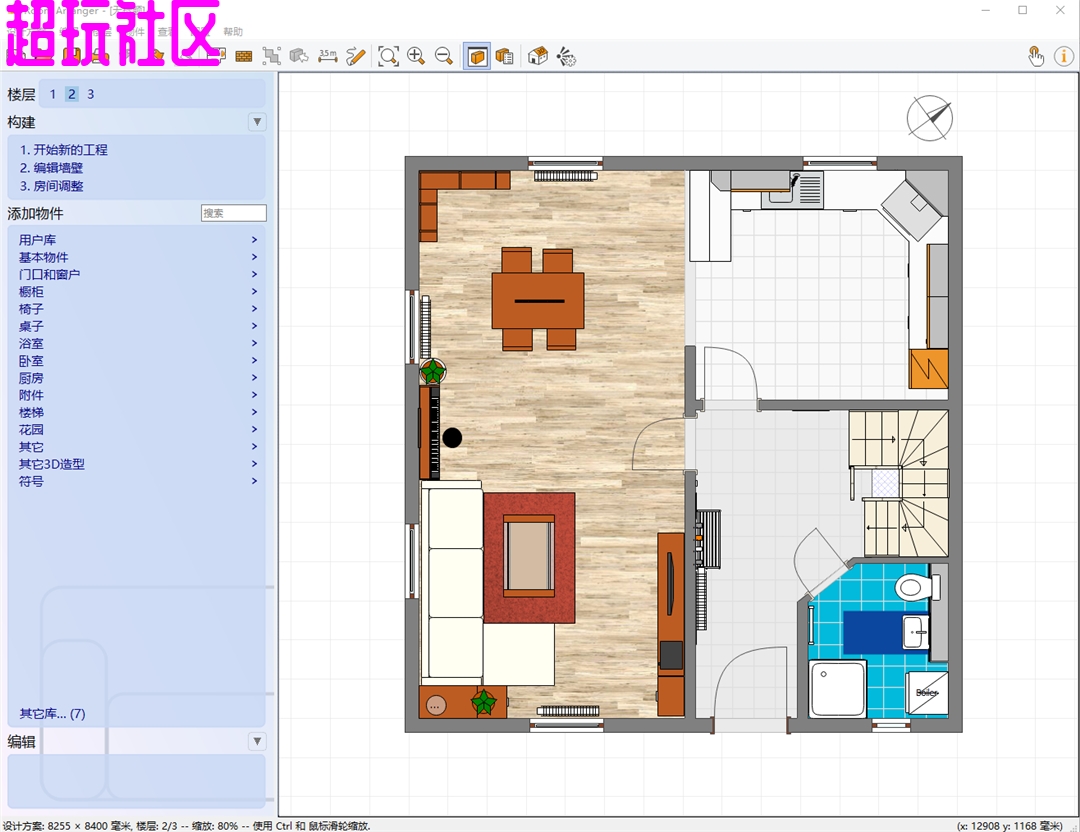Click 1. 开始新的工程 link
The width and height of the screenshot is (1080, 832).
[x=63, y=149]
